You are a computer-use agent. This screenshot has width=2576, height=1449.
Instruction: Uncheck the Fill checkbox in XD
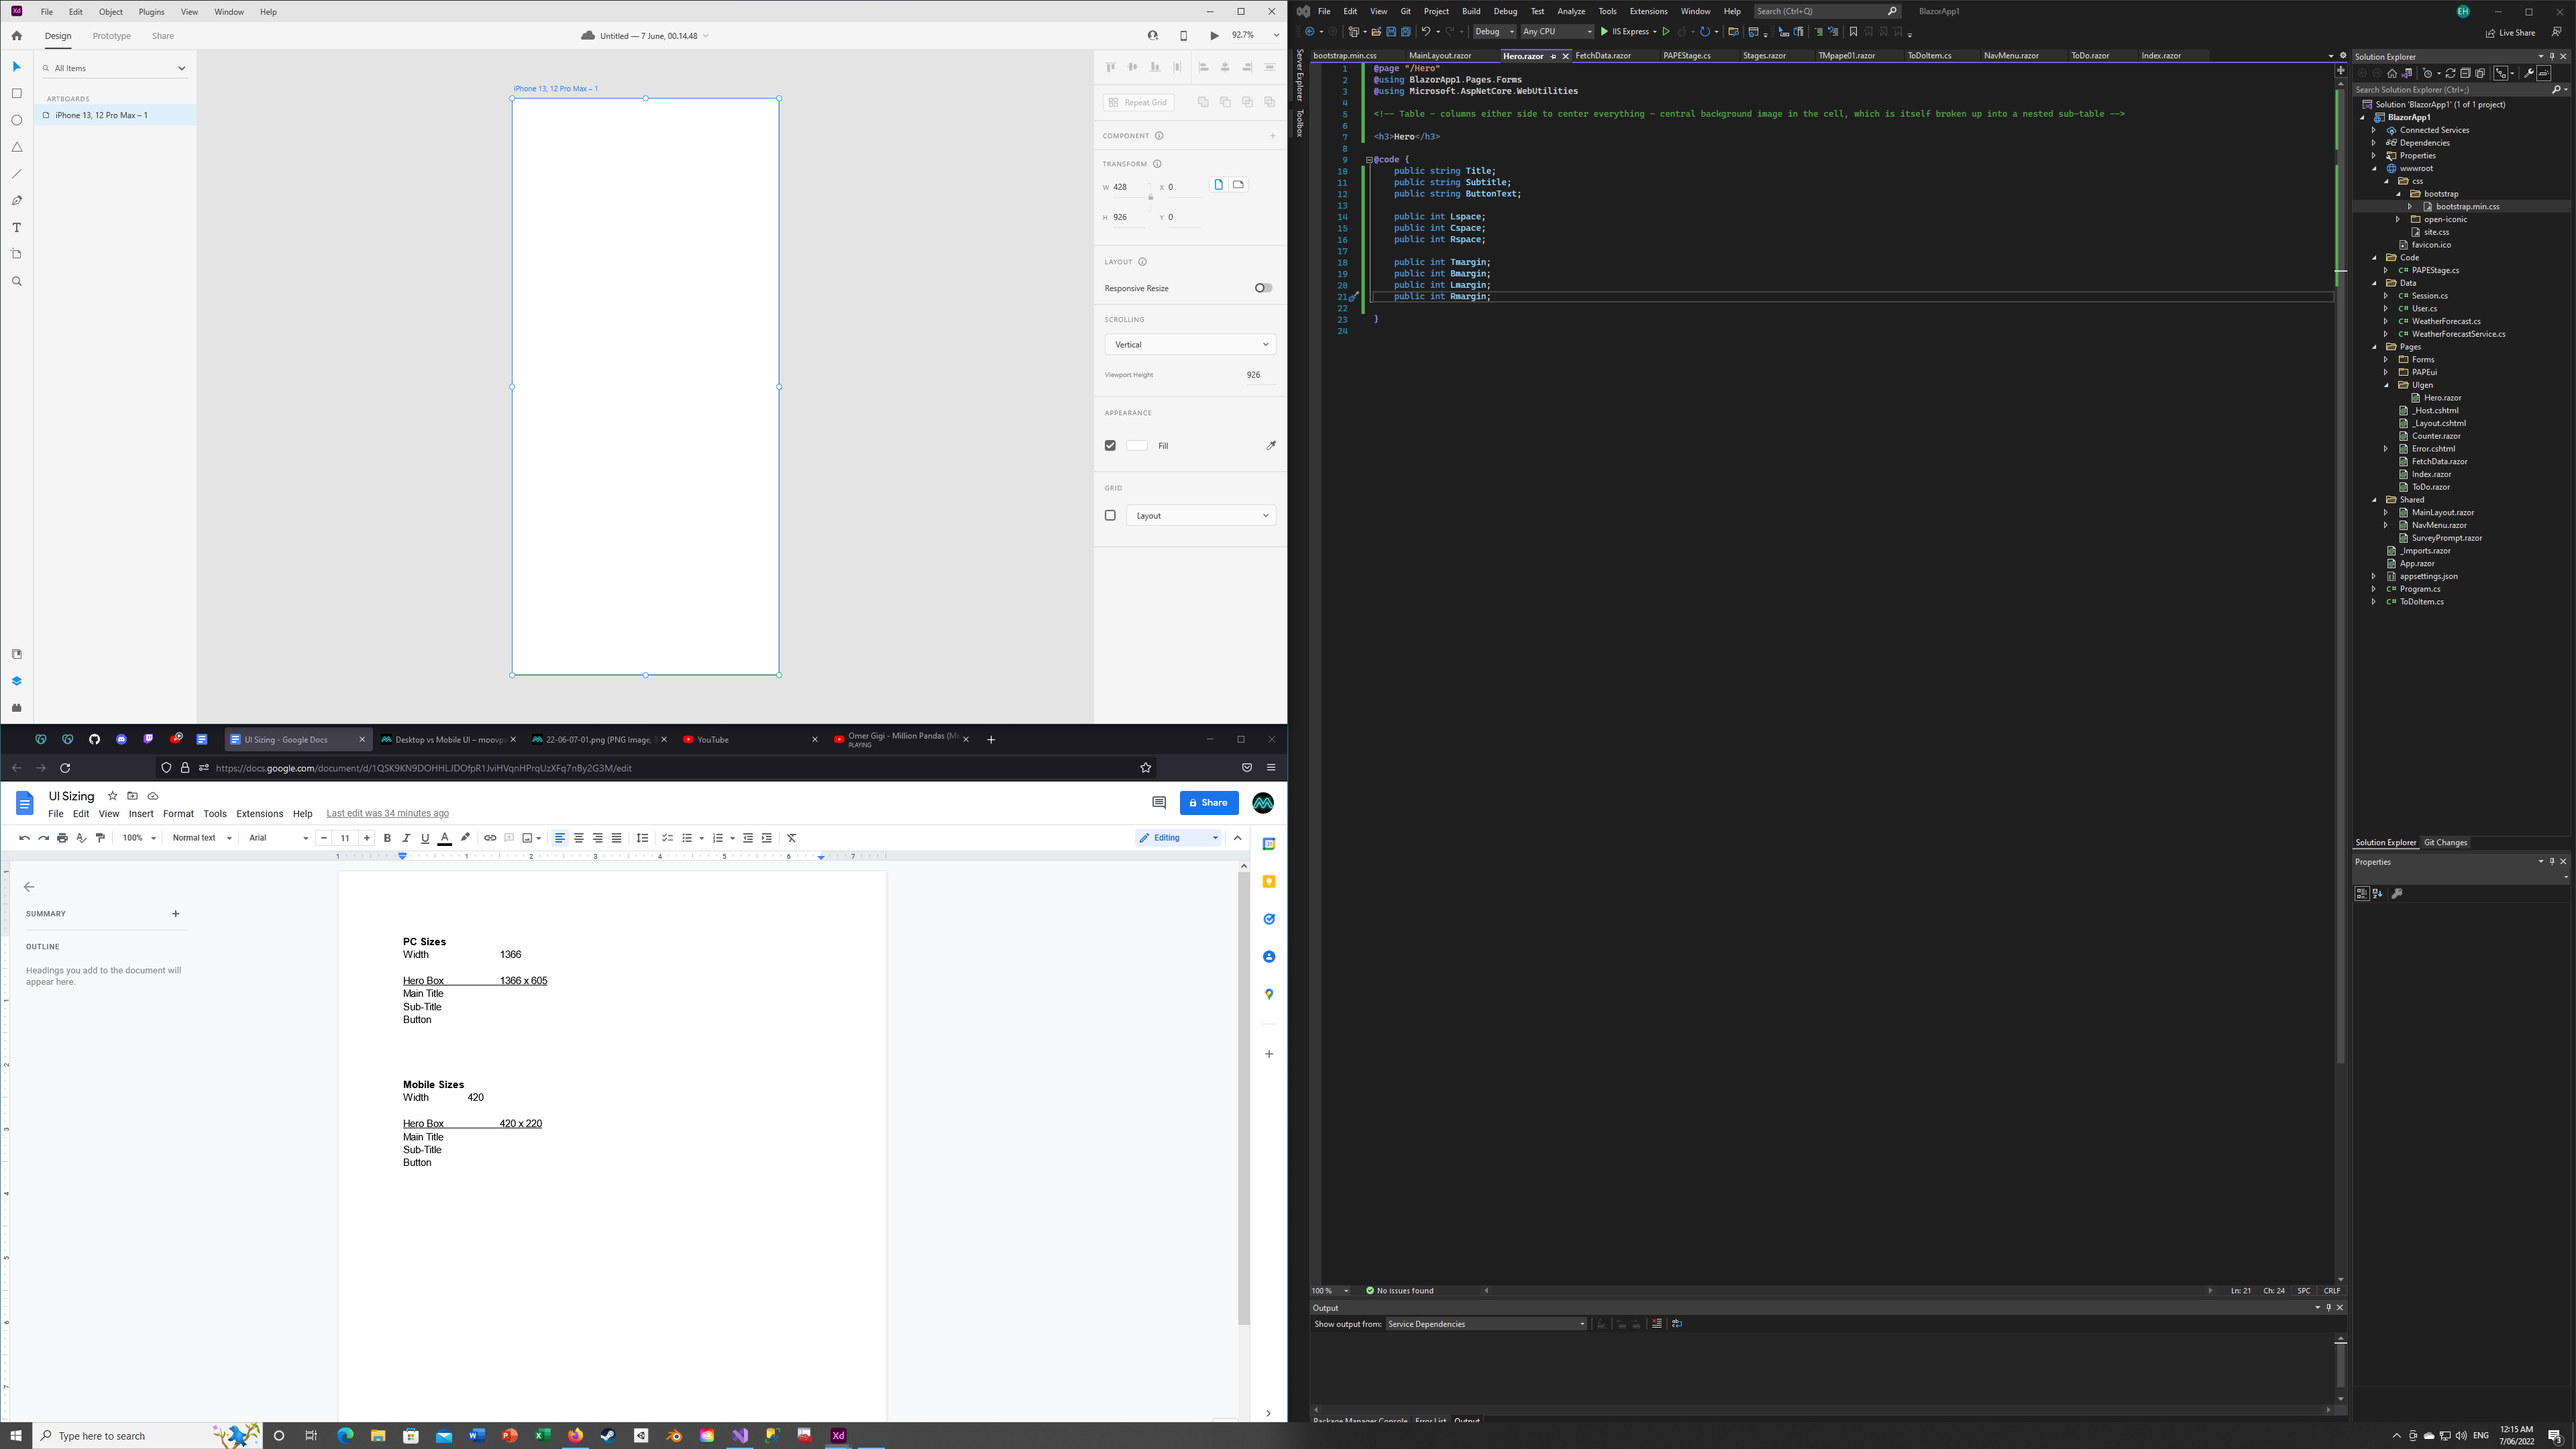click(1110, 446)
